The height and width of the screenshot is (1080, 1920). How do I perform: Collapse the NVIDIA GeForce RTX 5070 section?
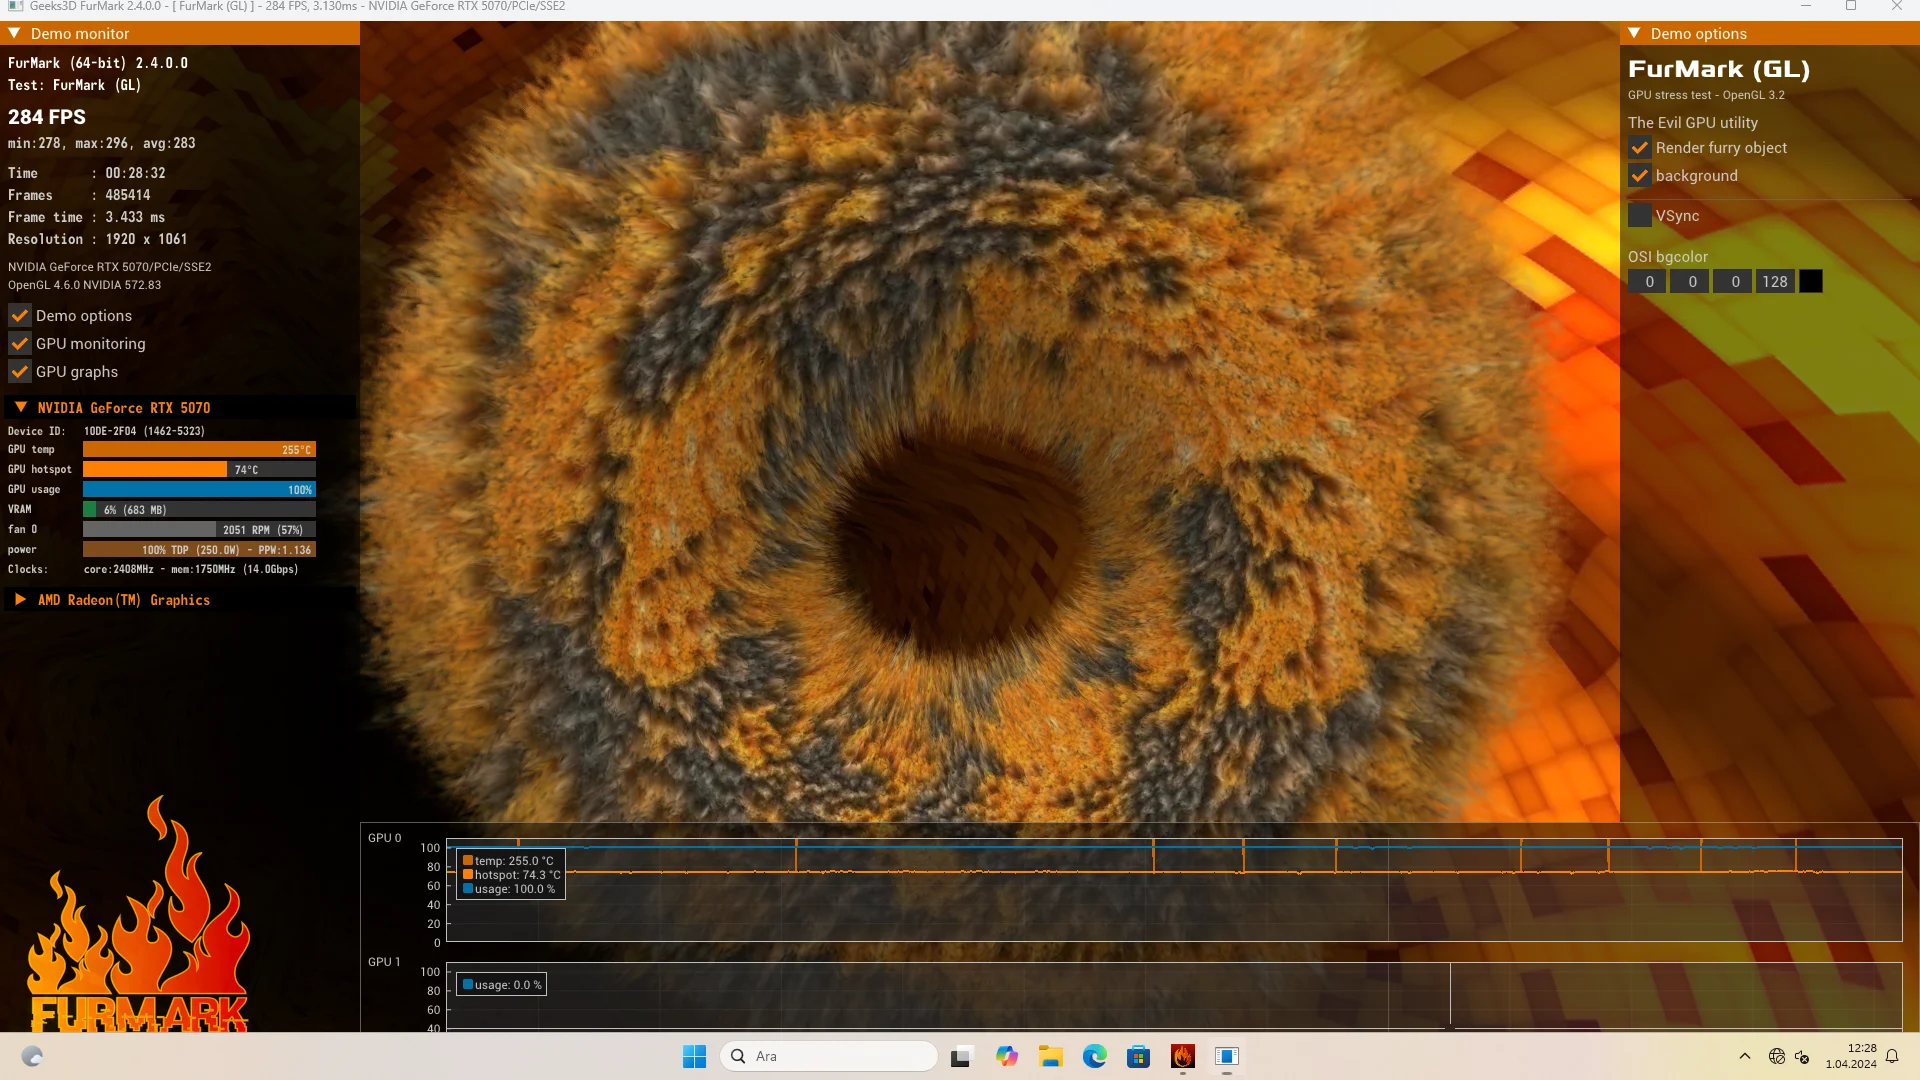[x=21, y=407]
